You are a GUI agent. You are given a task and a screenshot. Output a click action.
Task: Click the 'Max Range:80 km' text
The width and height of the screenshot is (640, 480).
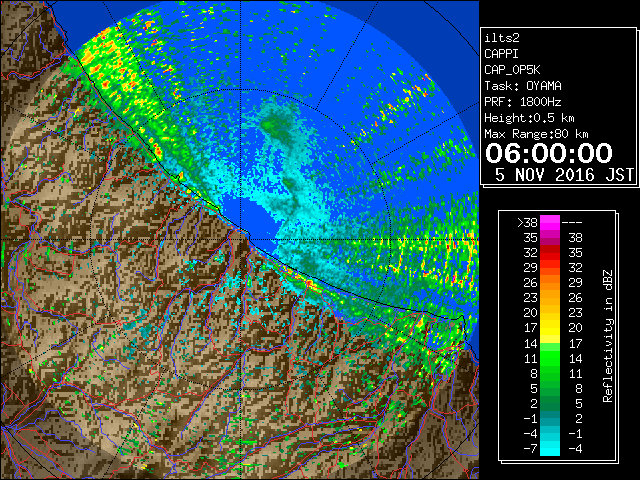click(536, 134)
